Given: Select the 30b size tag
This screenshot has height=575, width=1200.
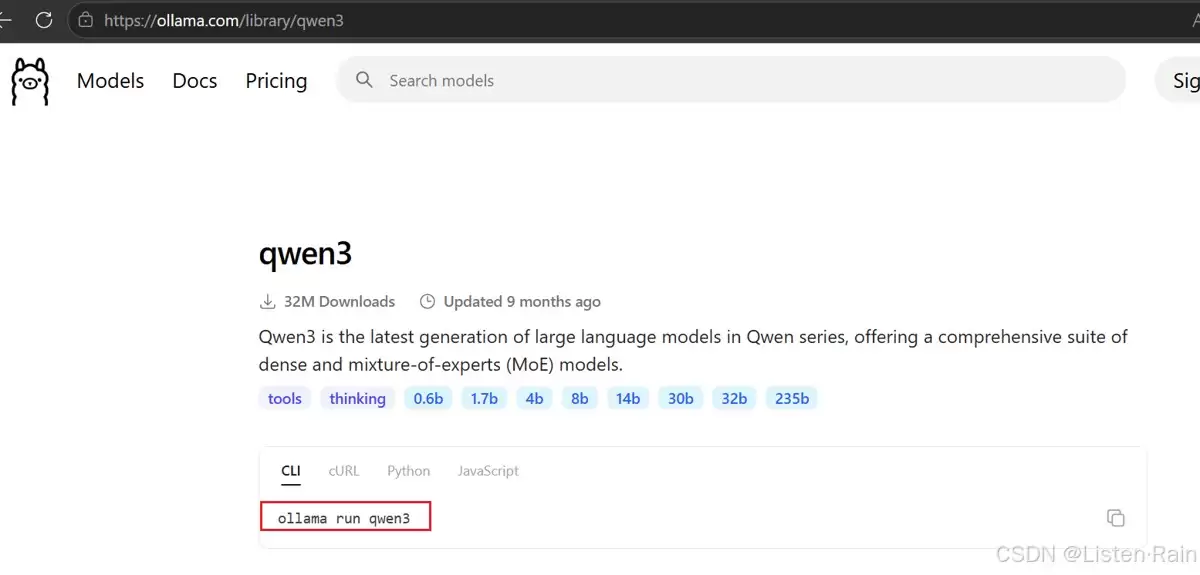Looking at the screenshot, I should click(x=681, y=398).
